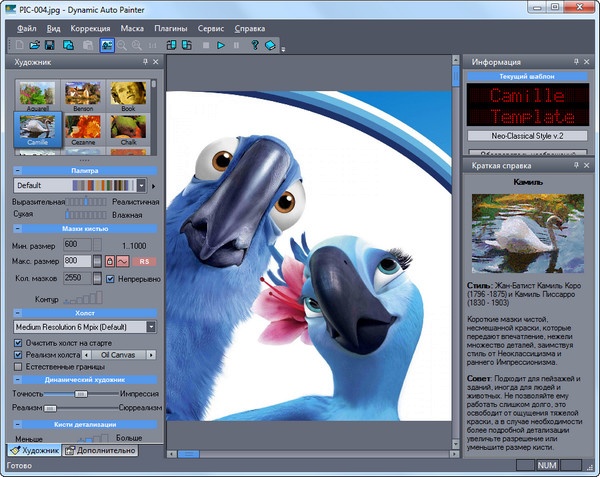Click the red padlock icon next to max size

click(x=112, y=261)
